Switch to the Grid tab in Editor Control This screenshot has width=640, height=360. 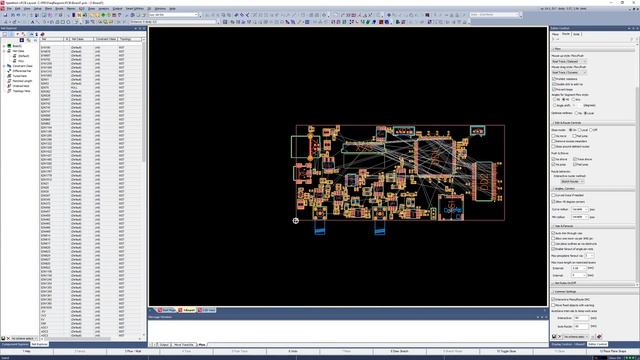tap(576, 34)
